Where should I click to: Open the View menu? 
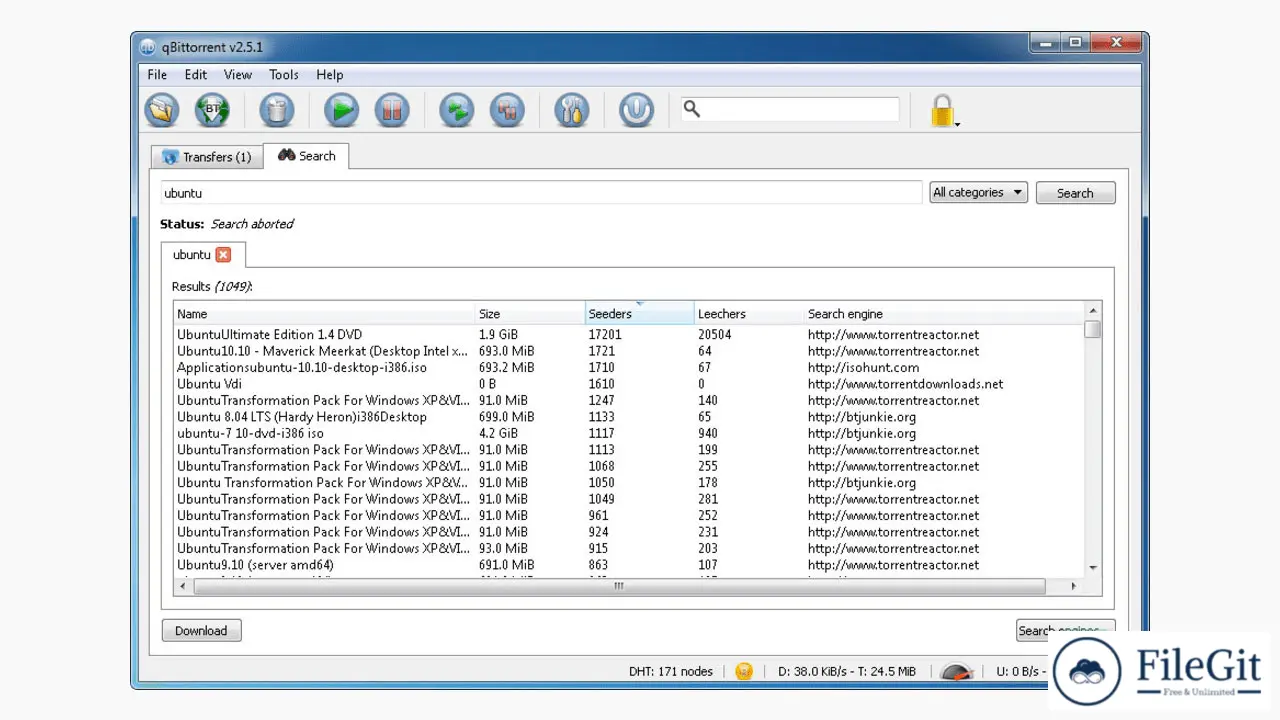(x=238, y=74)
